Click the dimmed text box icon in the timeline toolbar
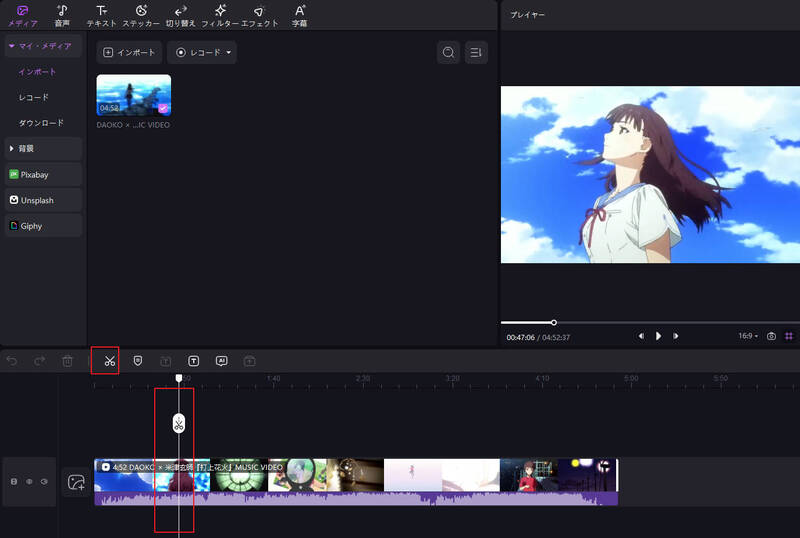 click(165, 361)
